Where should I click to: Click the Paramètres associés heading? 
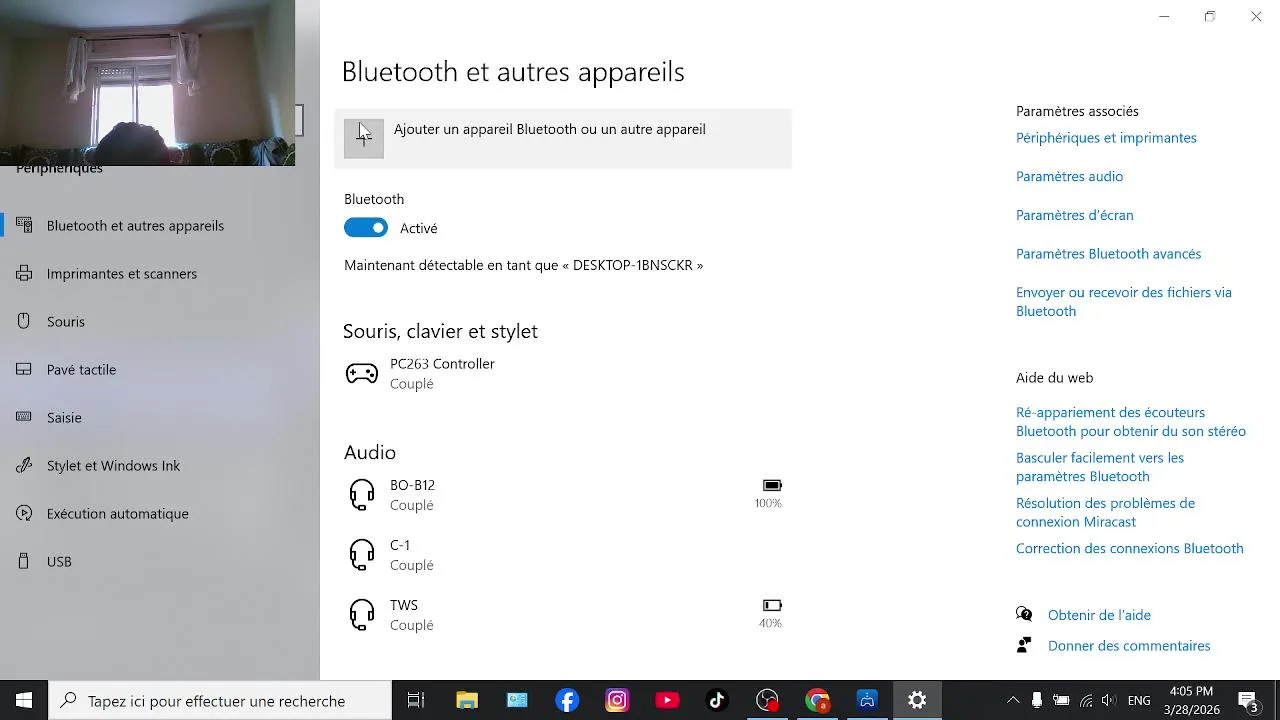[x=1077, y=111]
